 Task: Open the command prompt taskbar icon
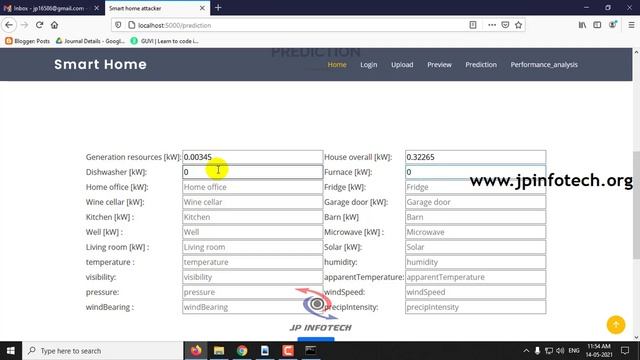pyautogui.click(x=311, y=351)
